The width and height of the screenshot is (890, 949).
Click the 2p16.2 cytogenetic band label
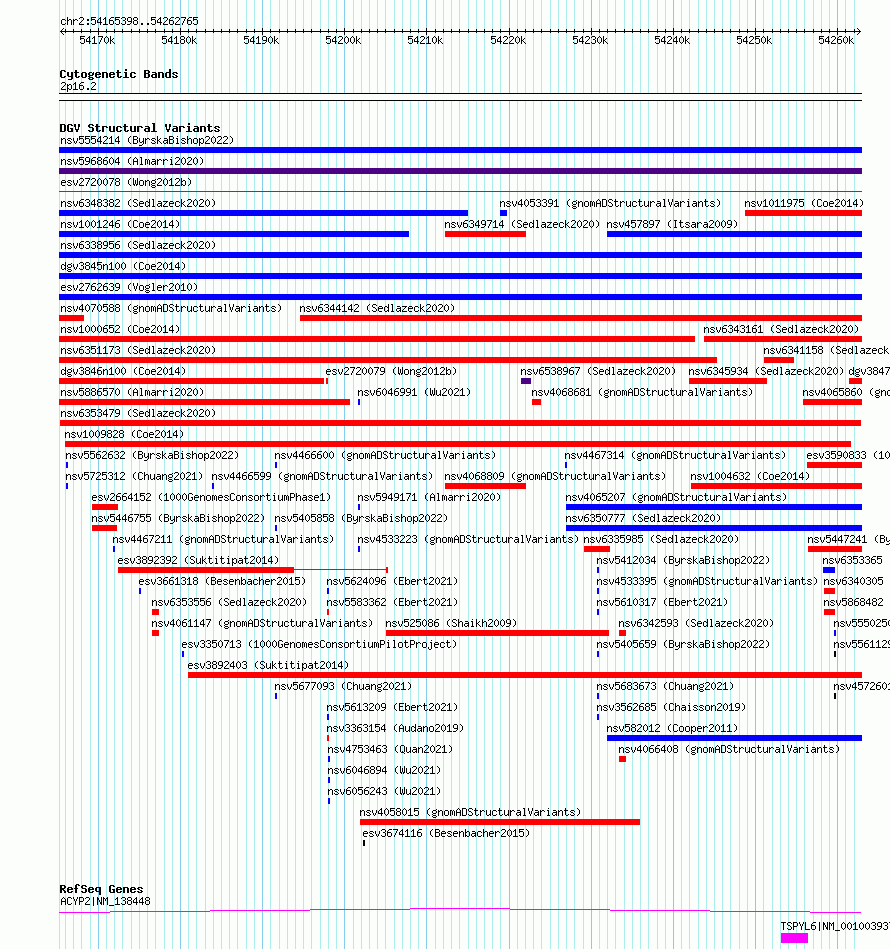click(78, 87)
